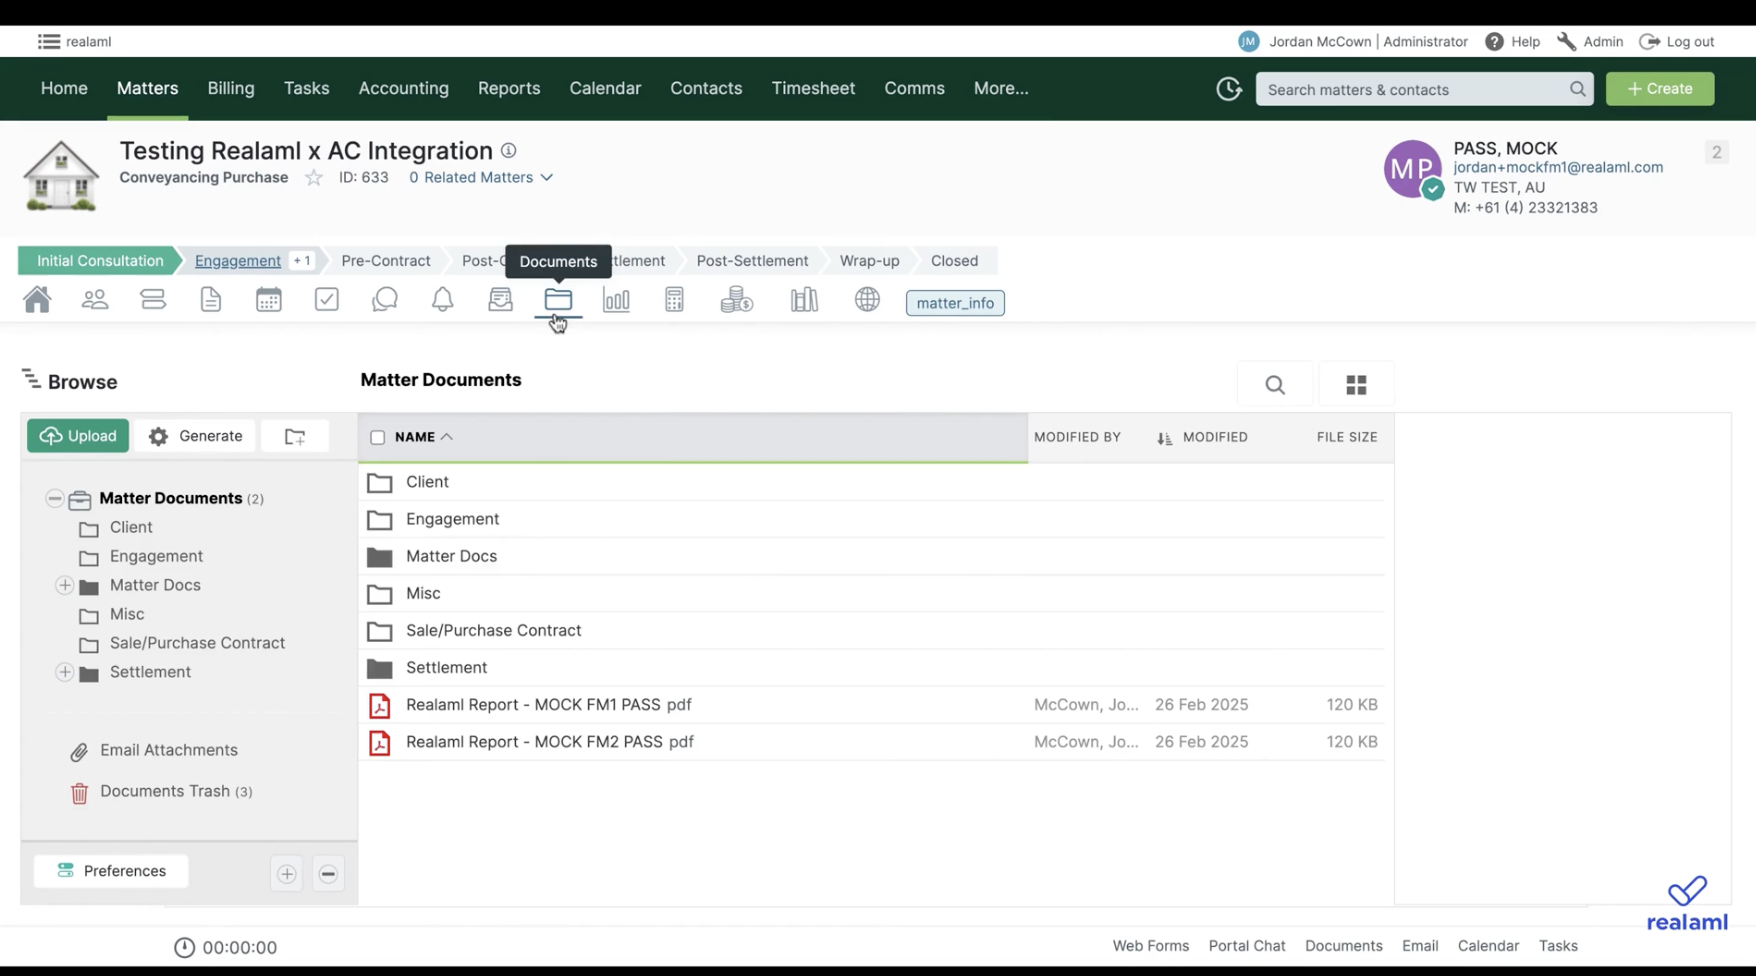The width and height of the screenshot is (1756, 976).
Task: Collapse the Matter Documents tree root
Action: 55,499
